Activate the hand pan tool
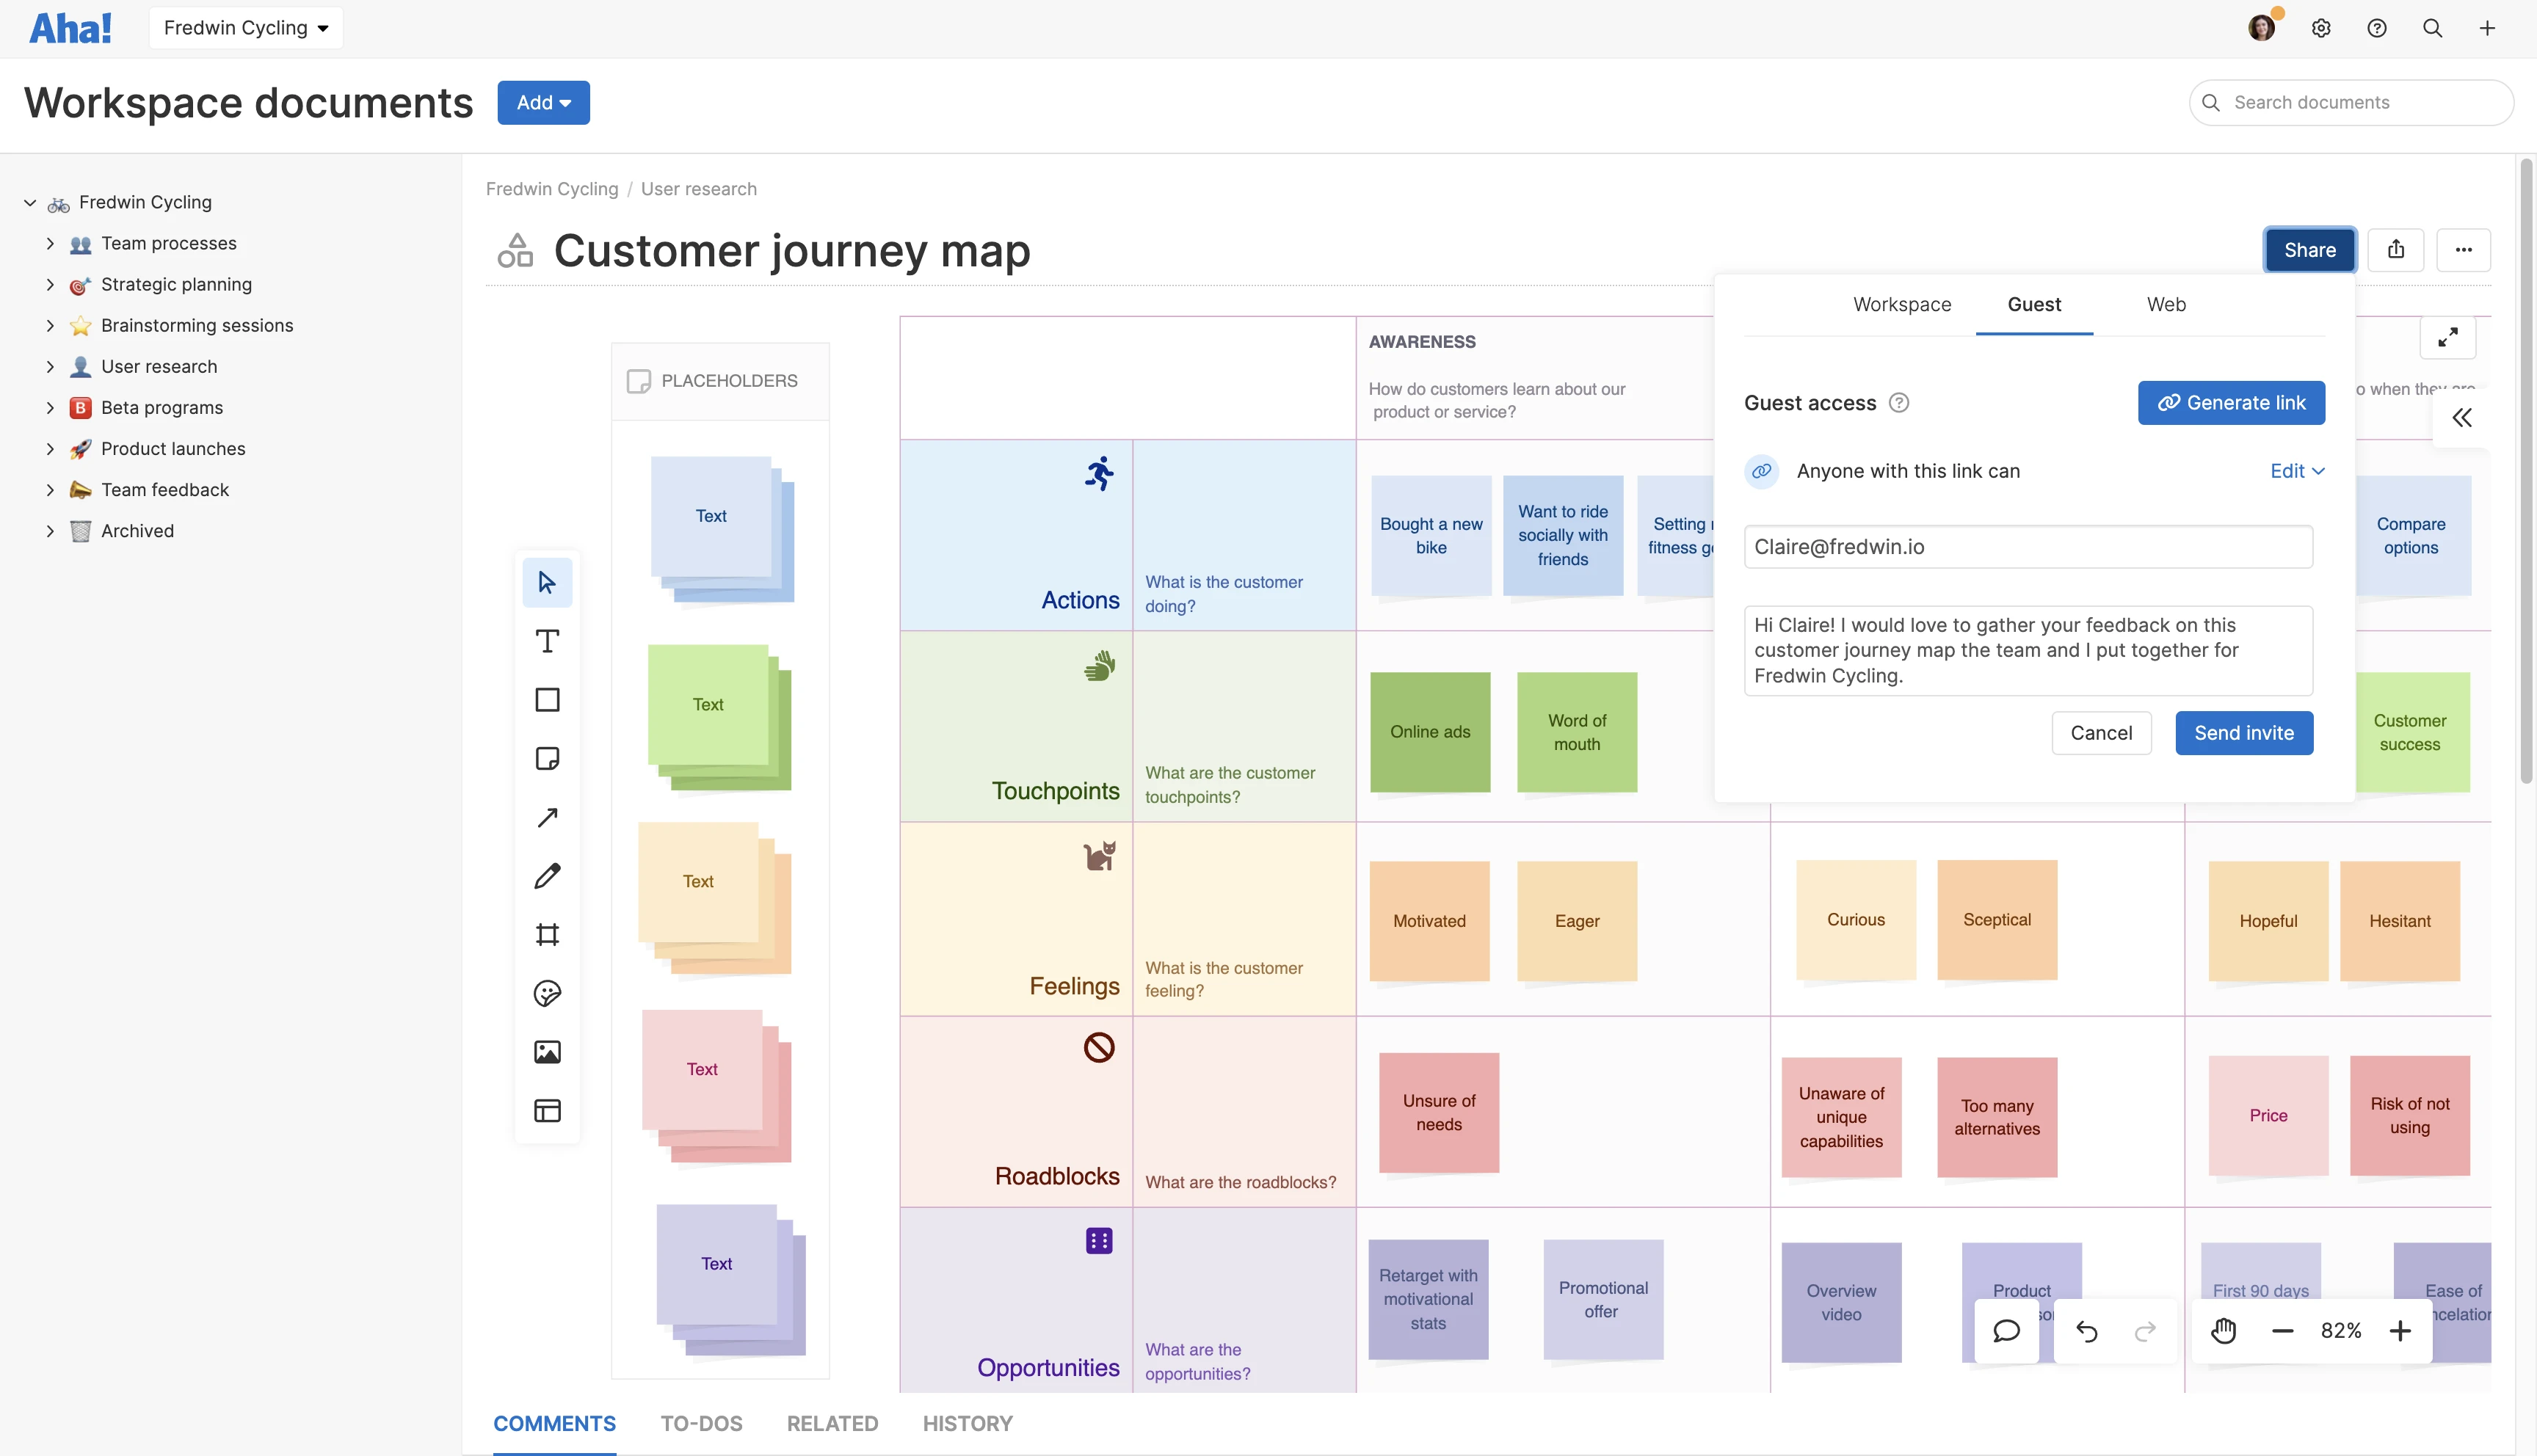 pos(2223,1331)
